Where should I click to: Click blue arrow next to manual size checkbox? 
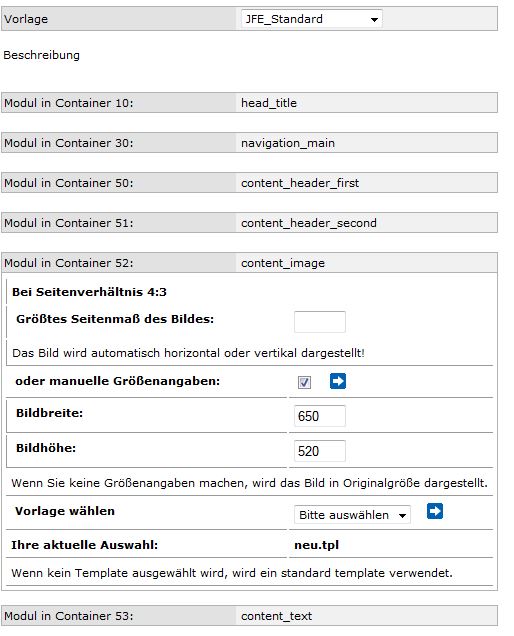[x=338, y=381]
